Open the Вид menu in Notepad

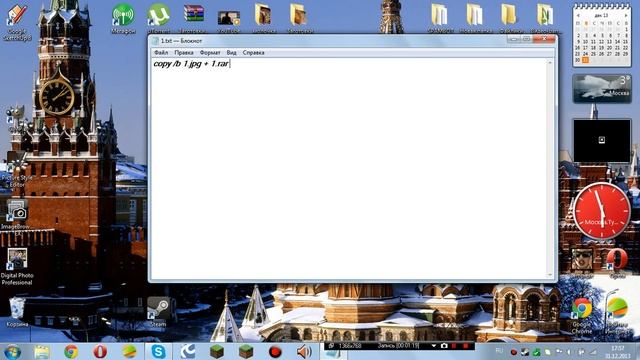tap(231, 53)
